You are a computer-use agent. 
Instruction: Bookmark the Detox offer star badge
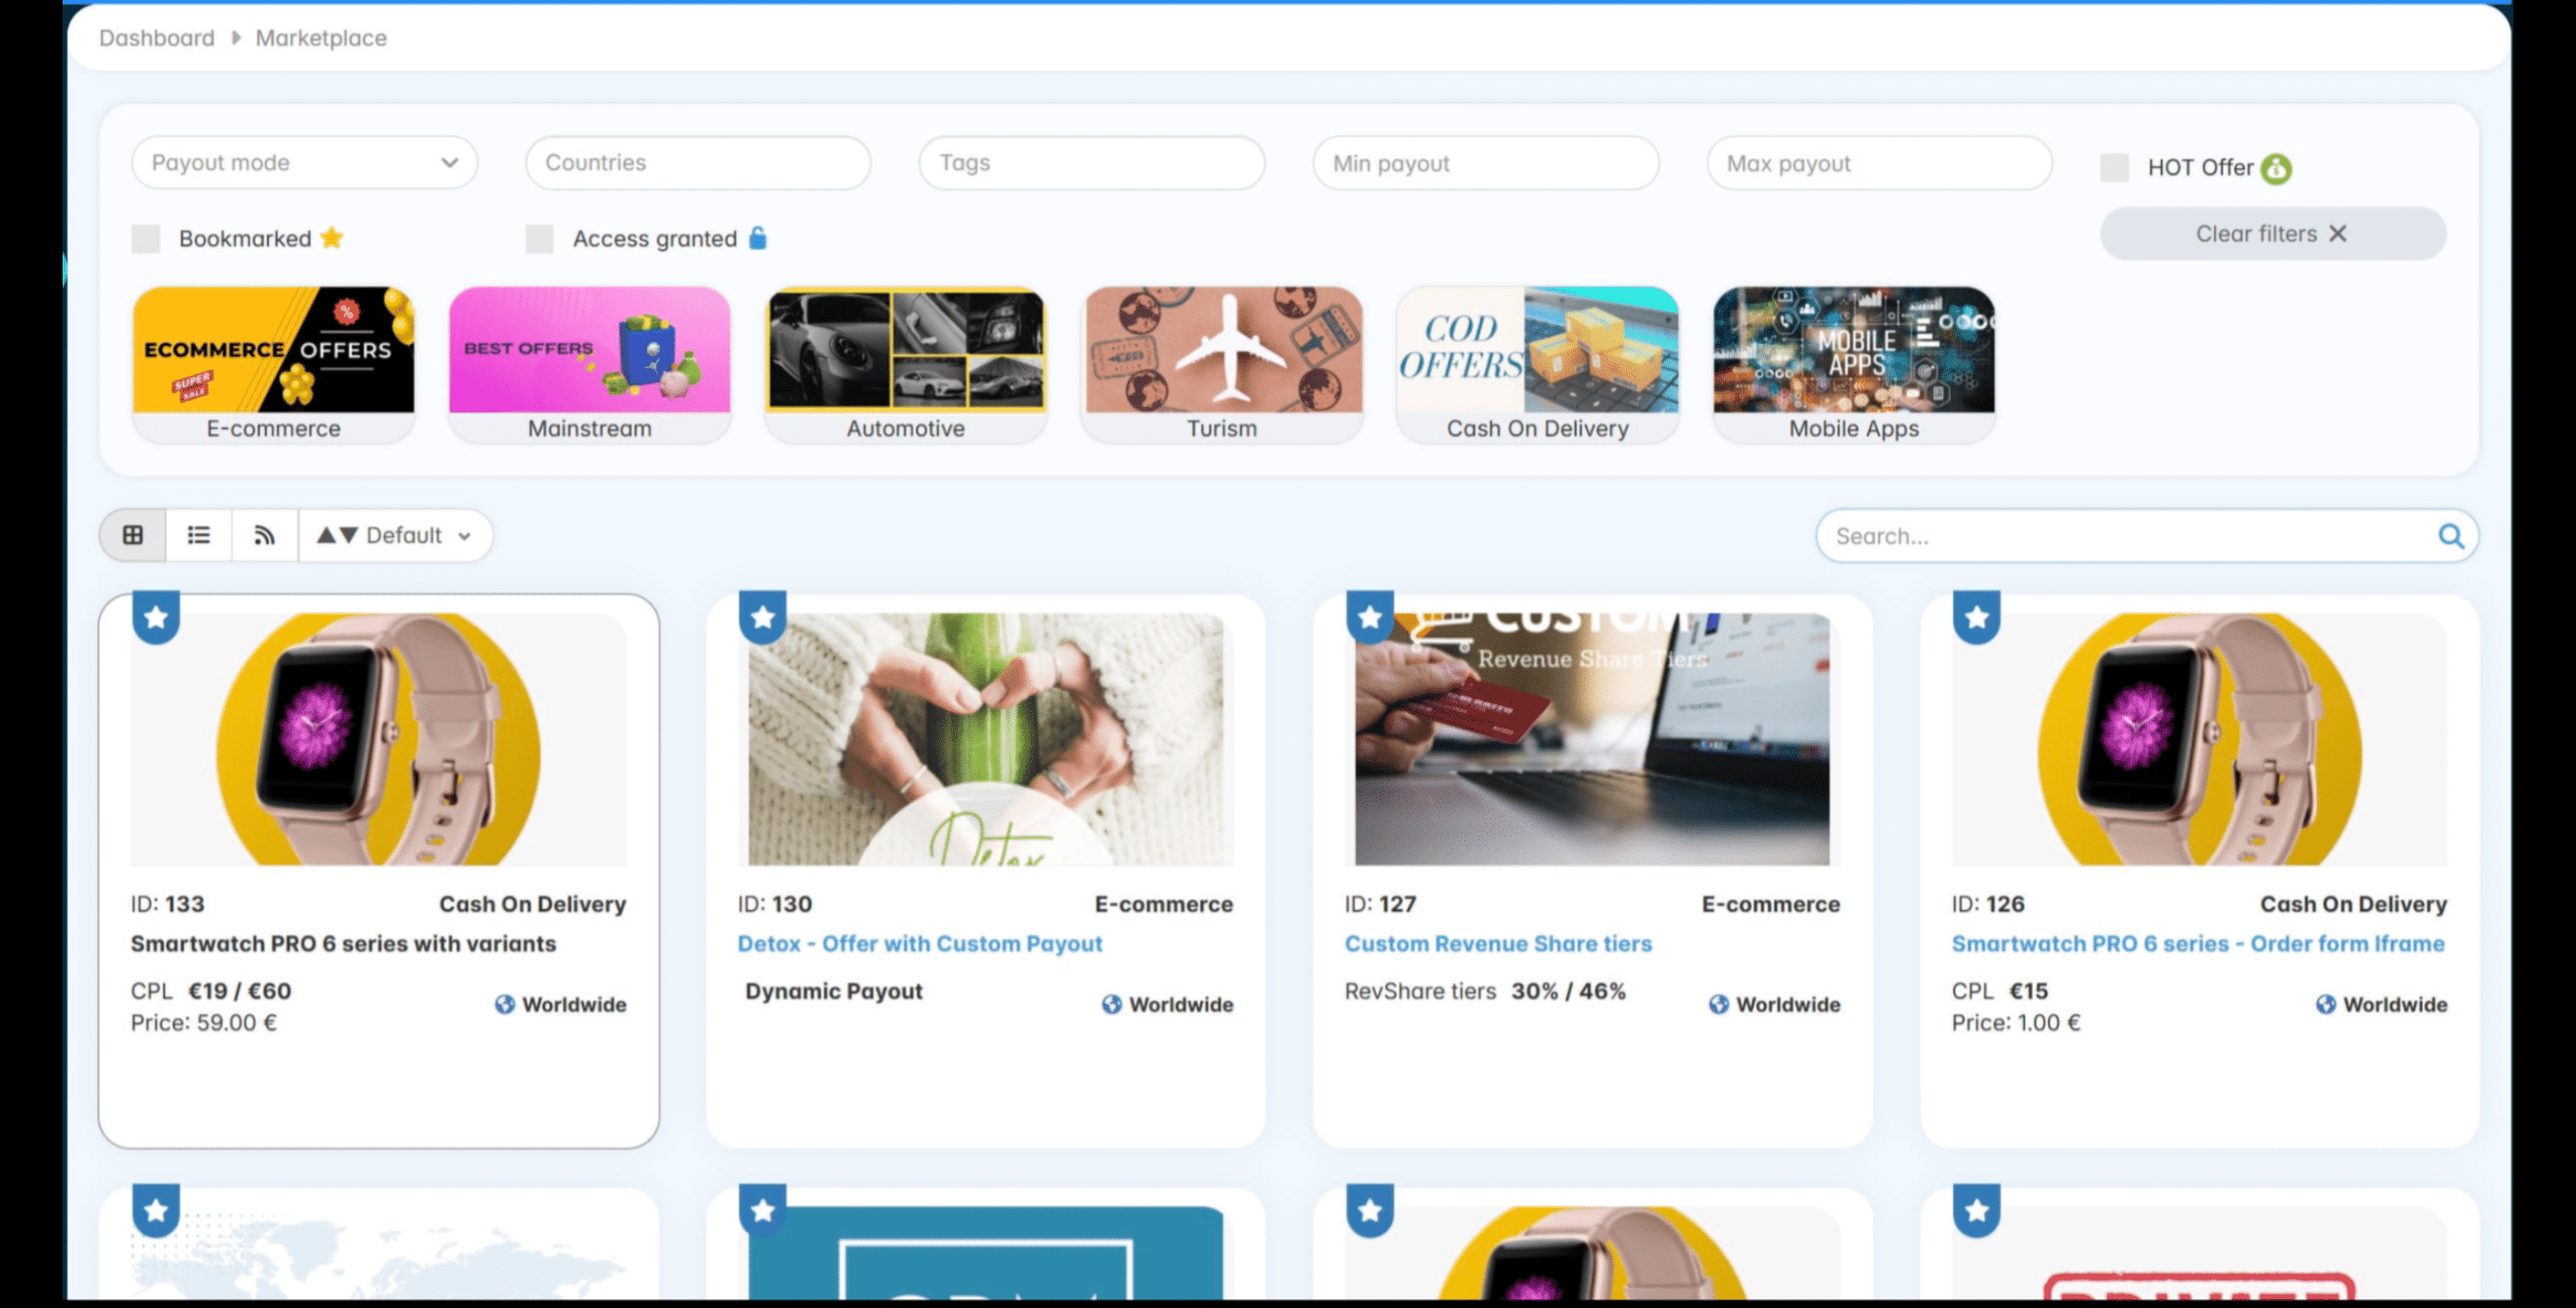763,617
